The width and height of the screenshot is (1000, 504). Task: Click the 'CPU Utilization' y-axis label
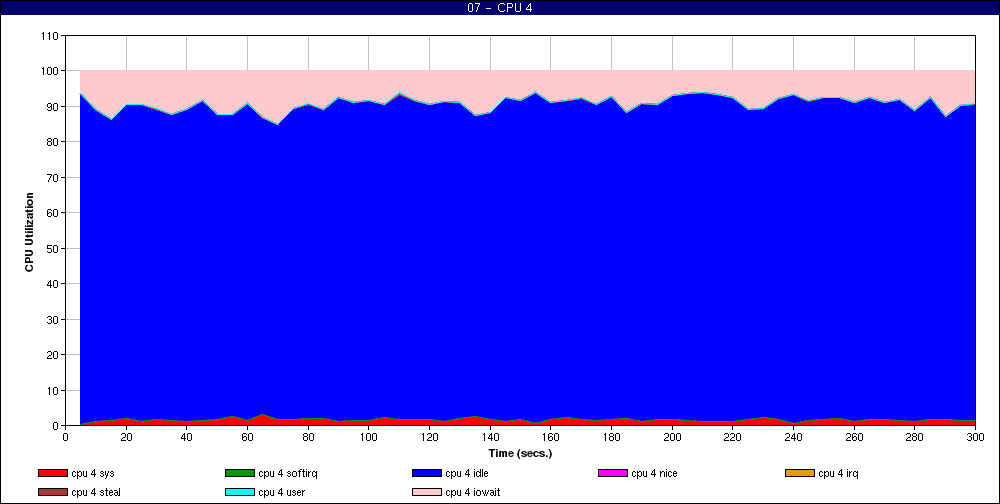pyautogui.click(x=29, y=232)
